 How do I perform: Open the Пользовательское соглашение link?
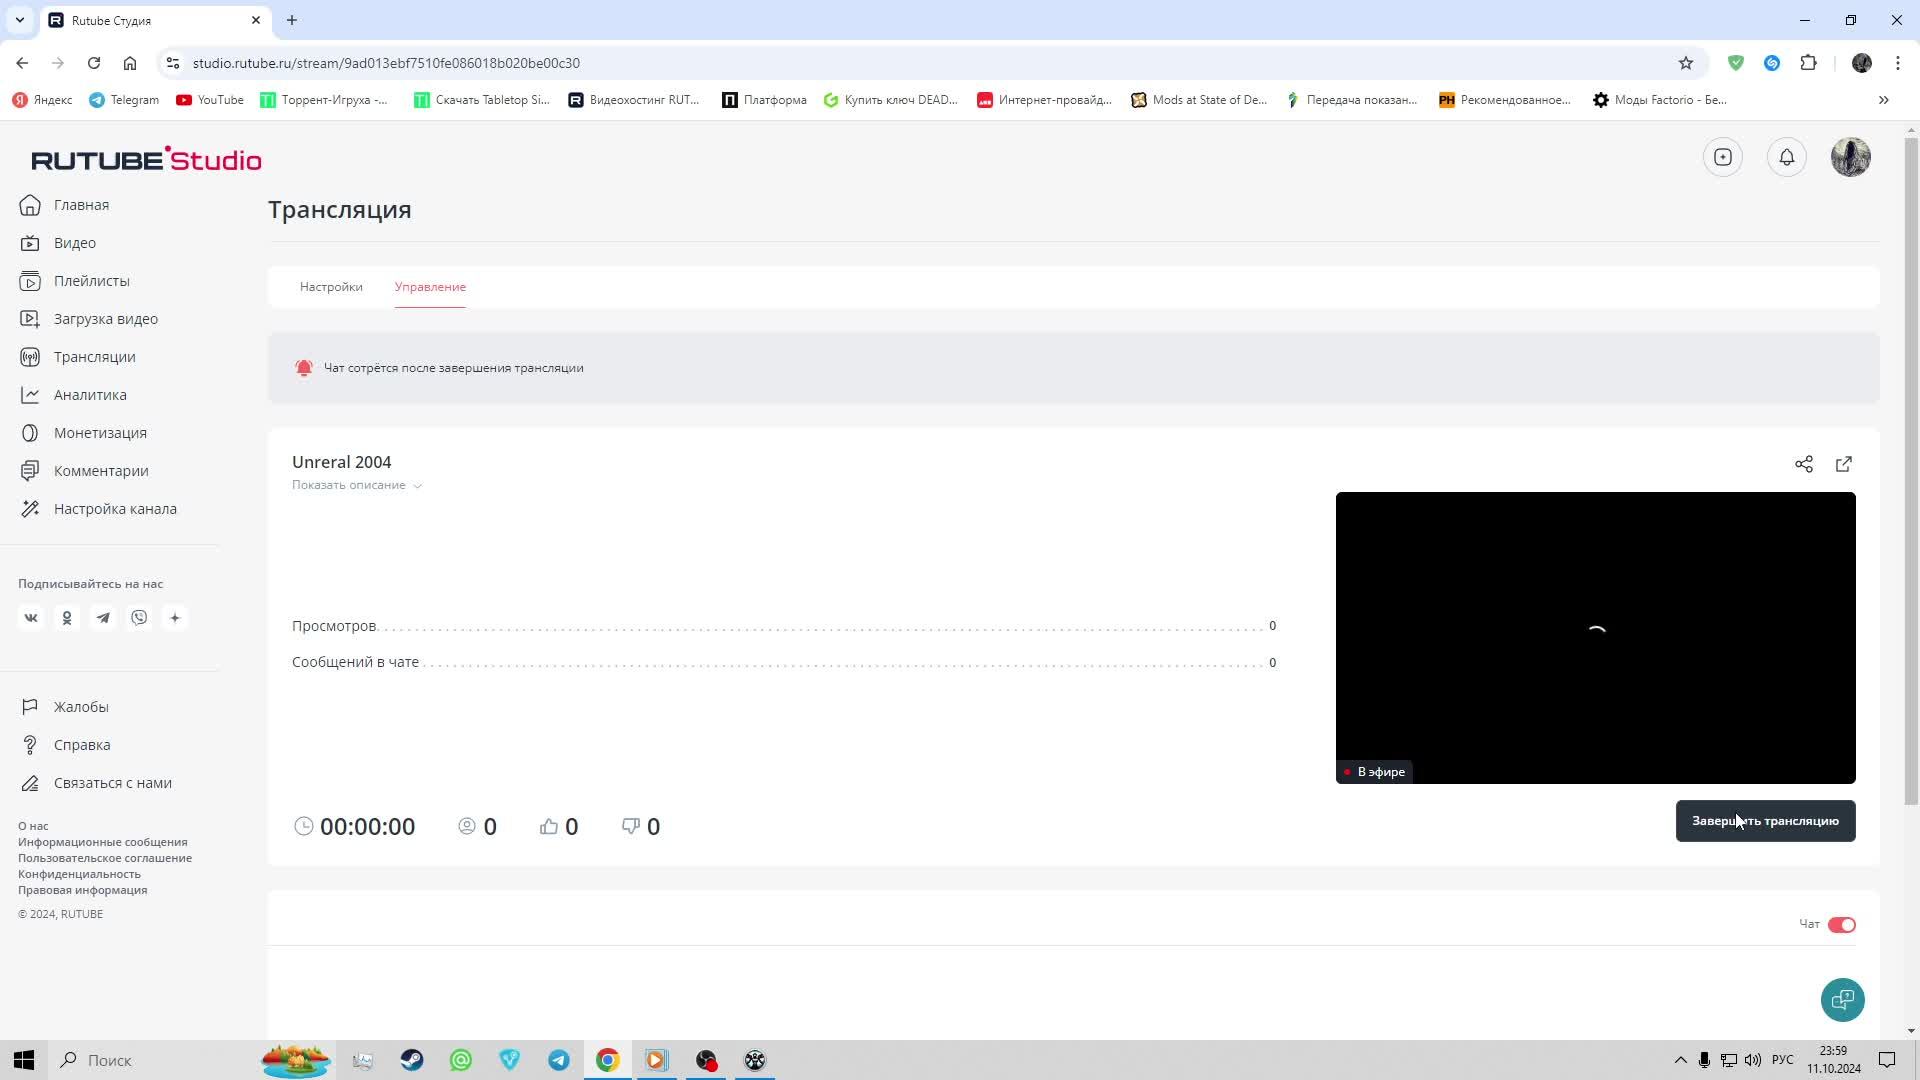tap(105, 858)
